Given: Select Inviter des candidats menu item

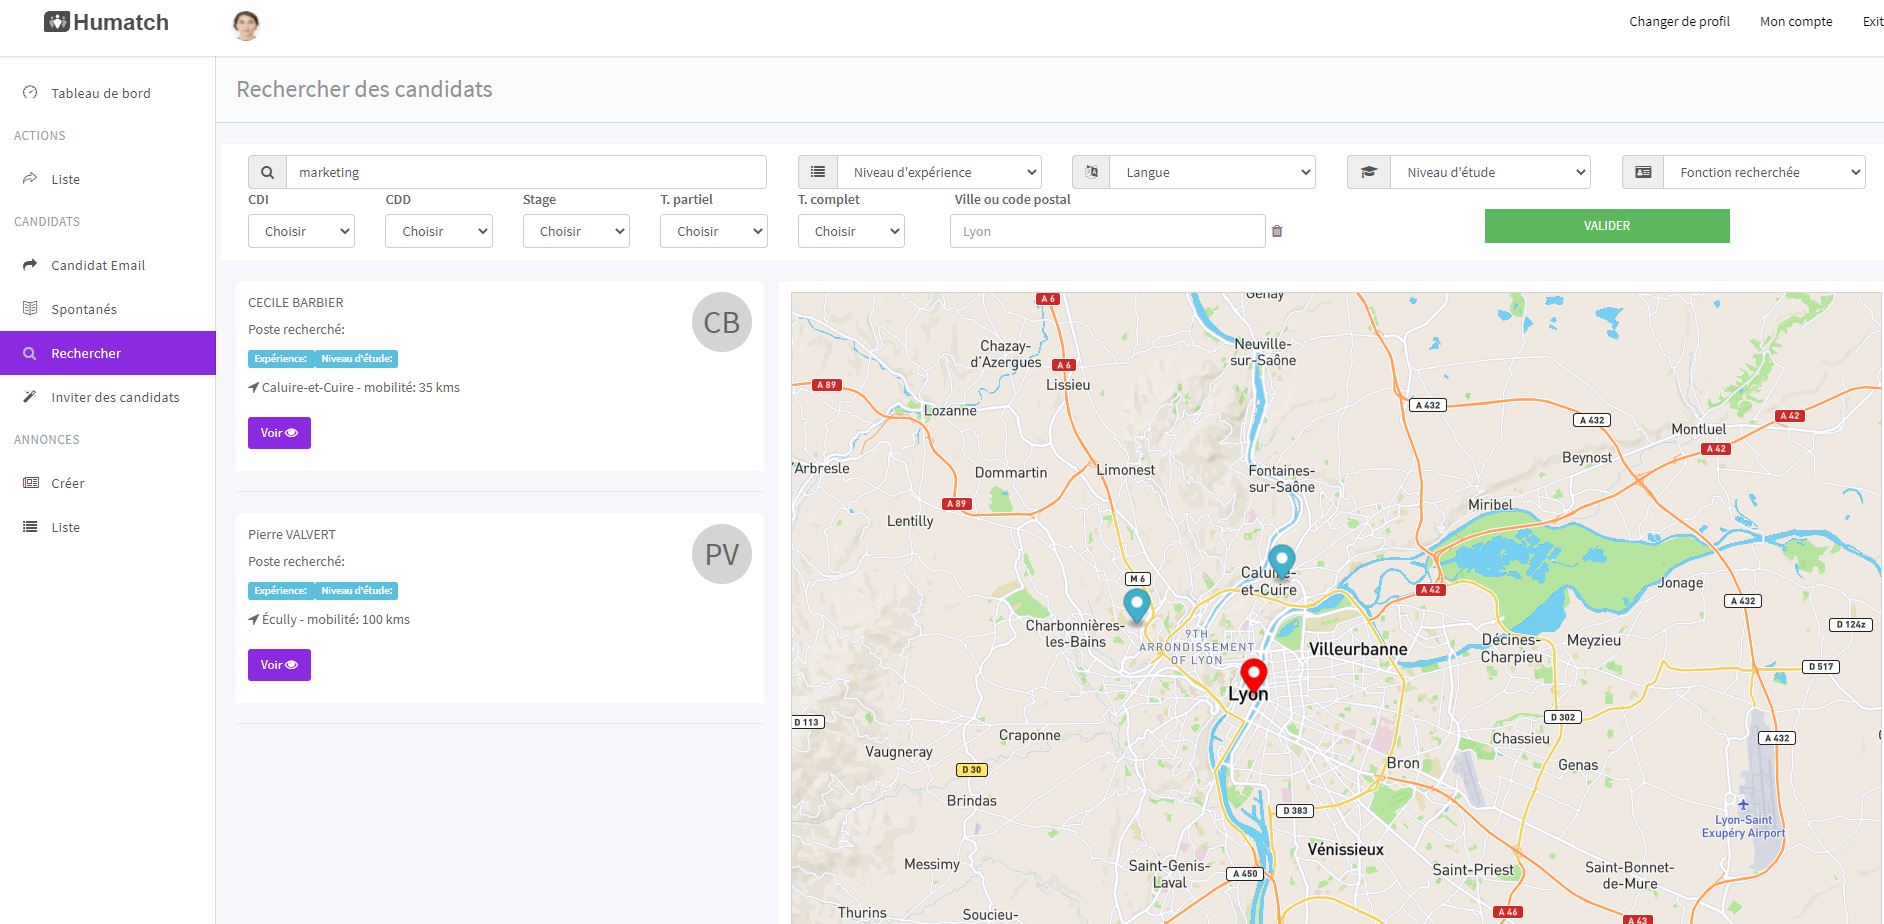Looking at the screenshot, I should (x=115, y=397).
